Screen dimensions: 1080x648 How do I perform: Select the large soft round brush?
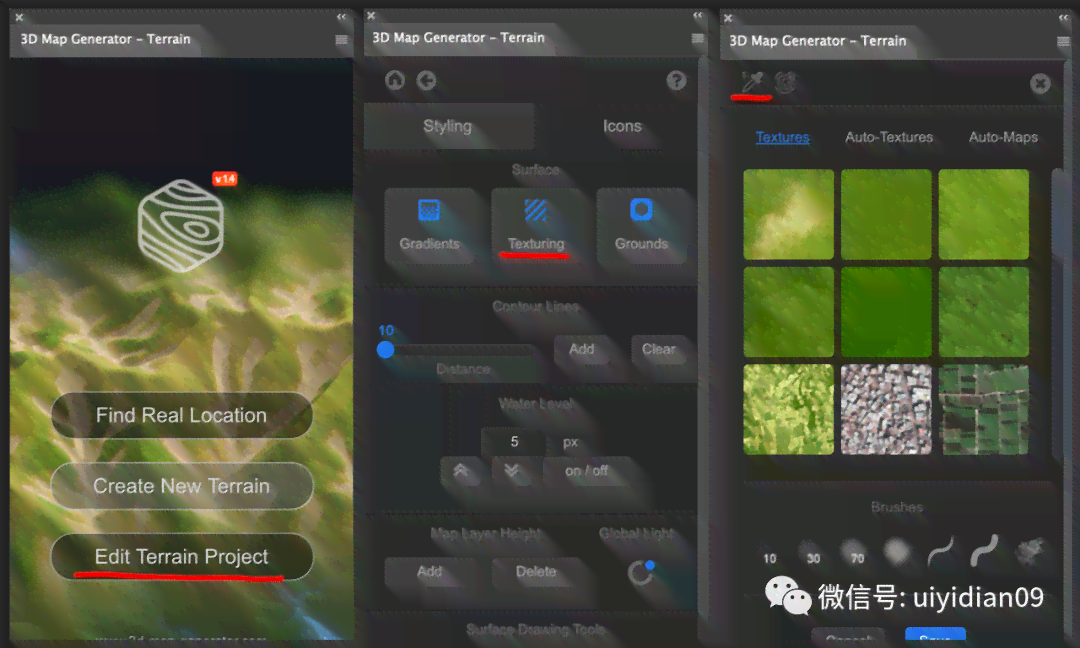point(897,552)
